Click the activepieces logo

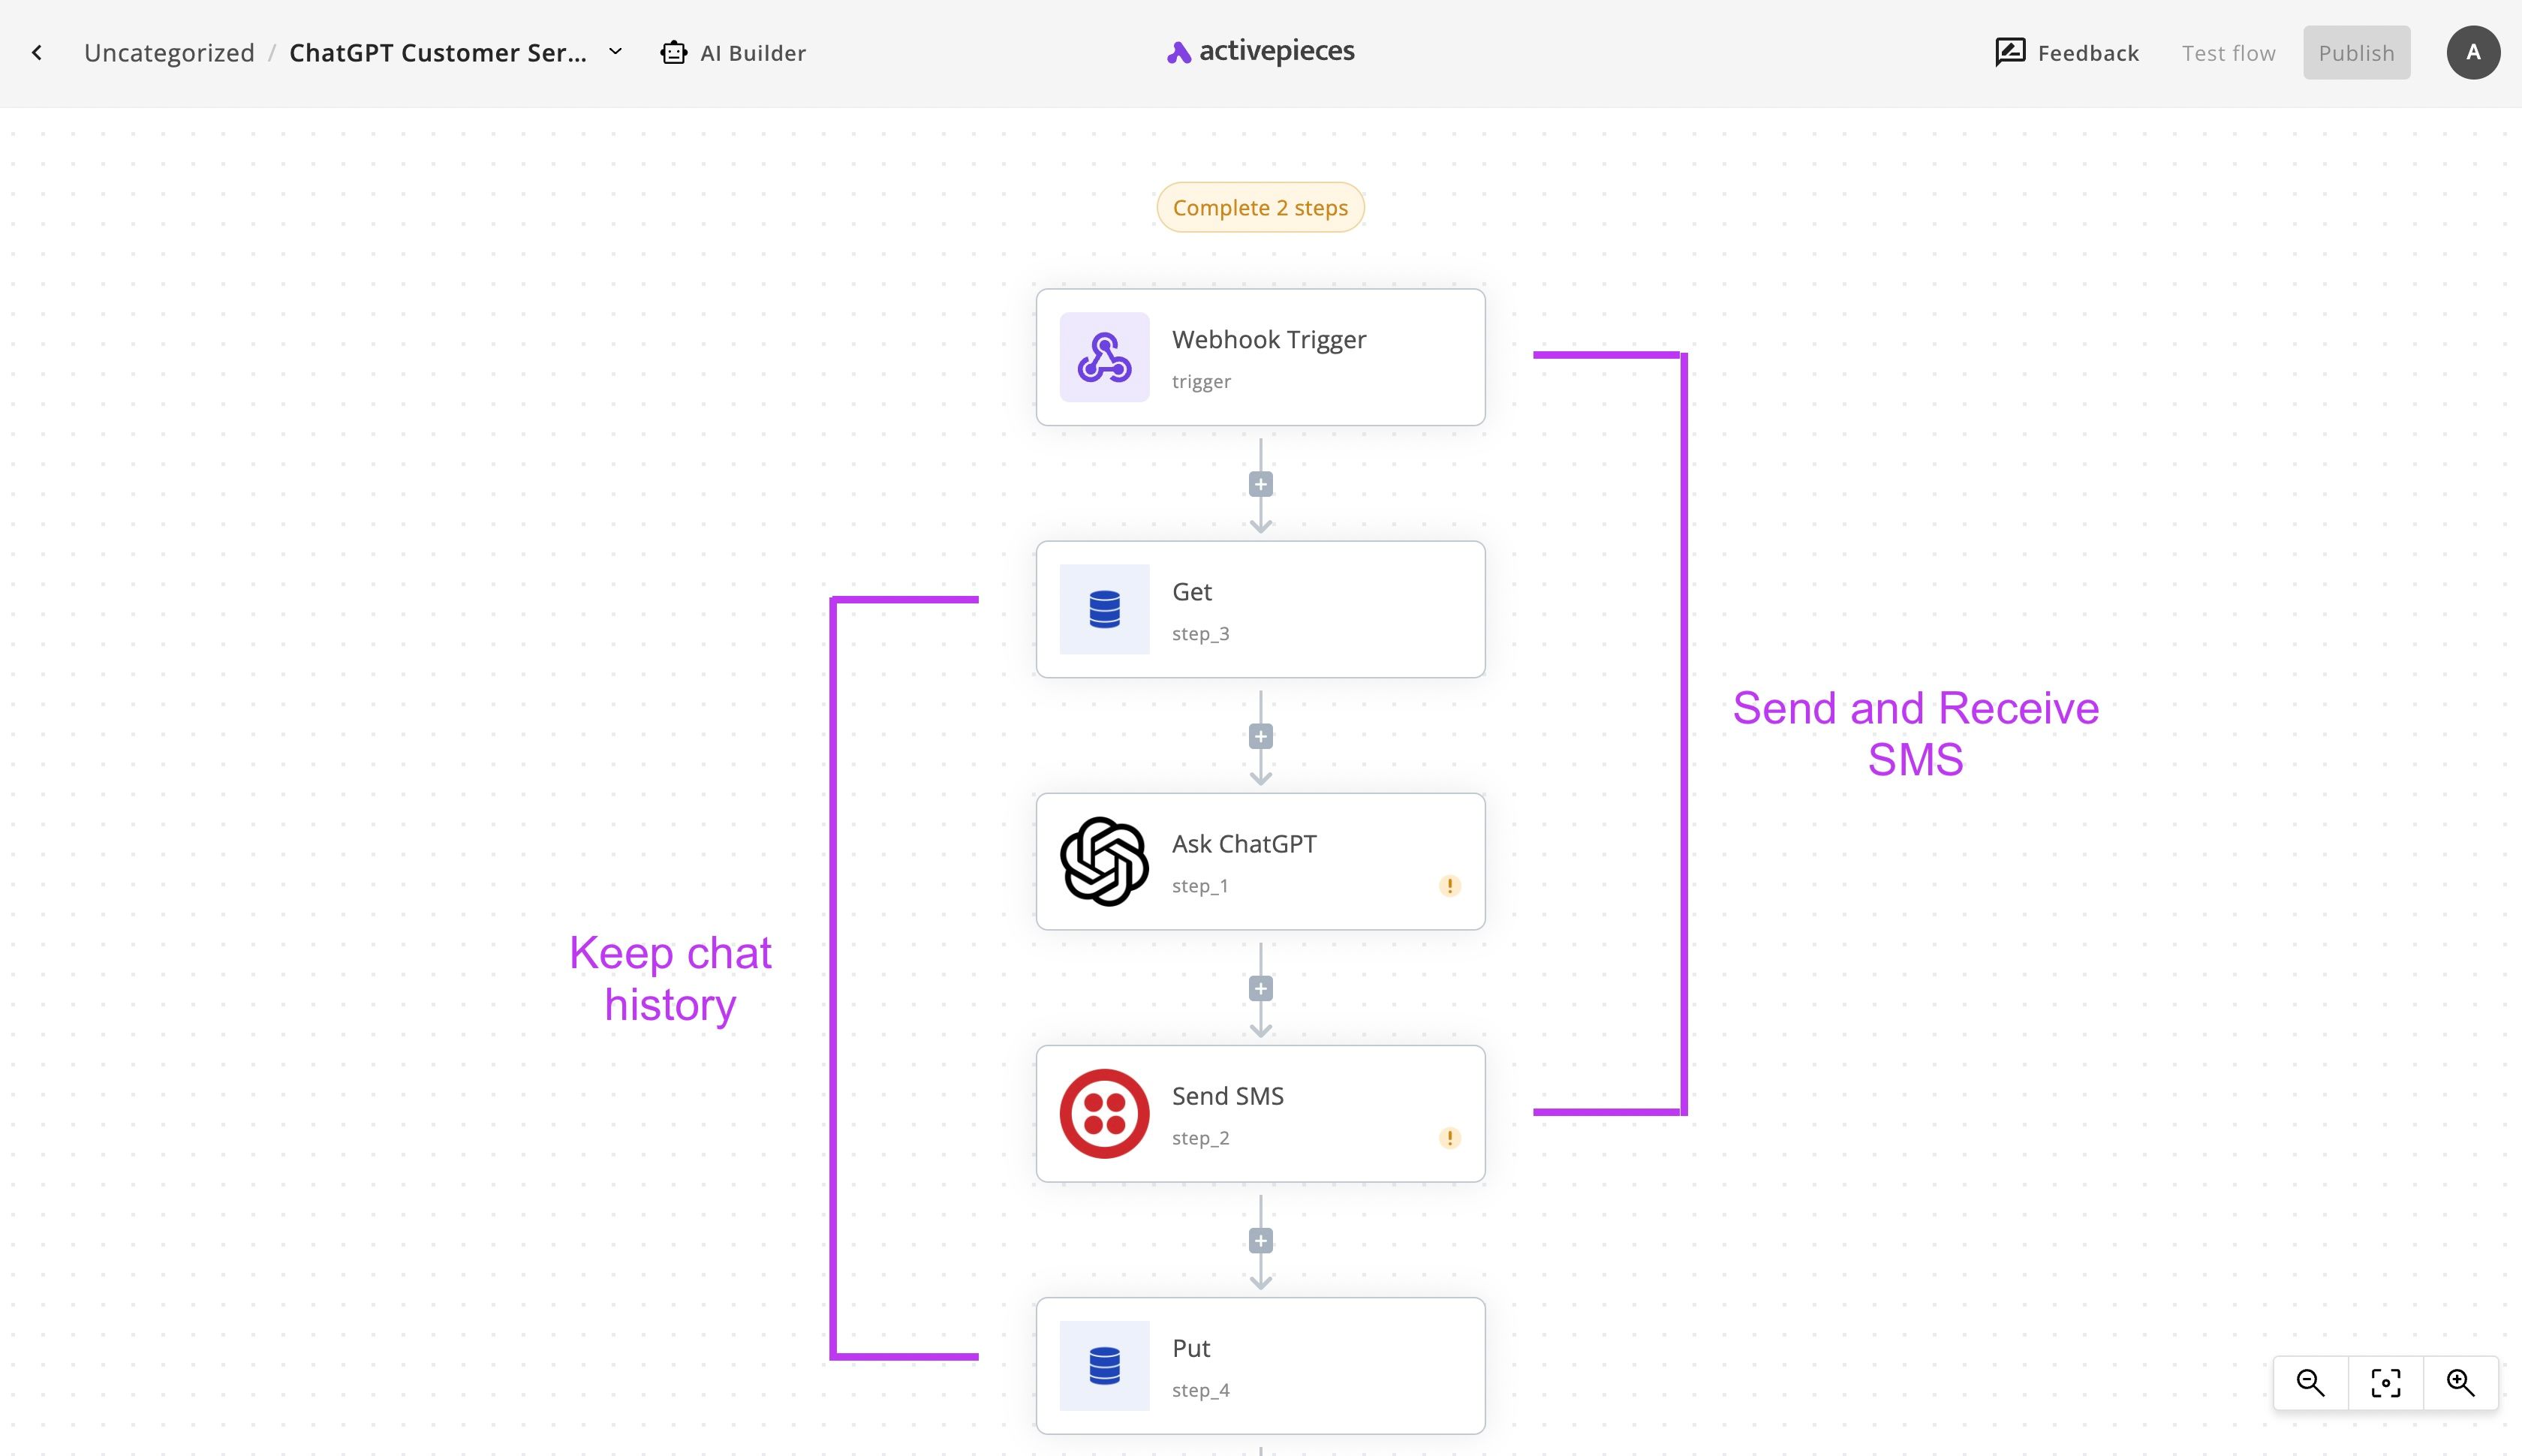click(1260, 52)
